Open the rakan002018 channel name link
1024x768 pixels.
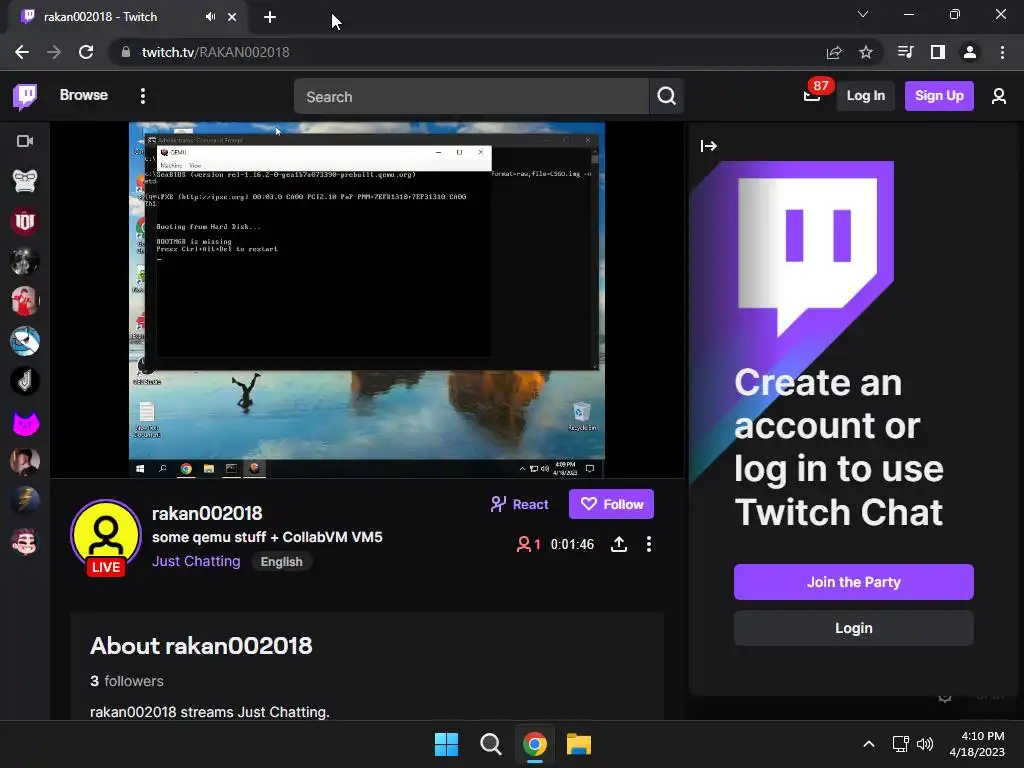tap(207, 513)
